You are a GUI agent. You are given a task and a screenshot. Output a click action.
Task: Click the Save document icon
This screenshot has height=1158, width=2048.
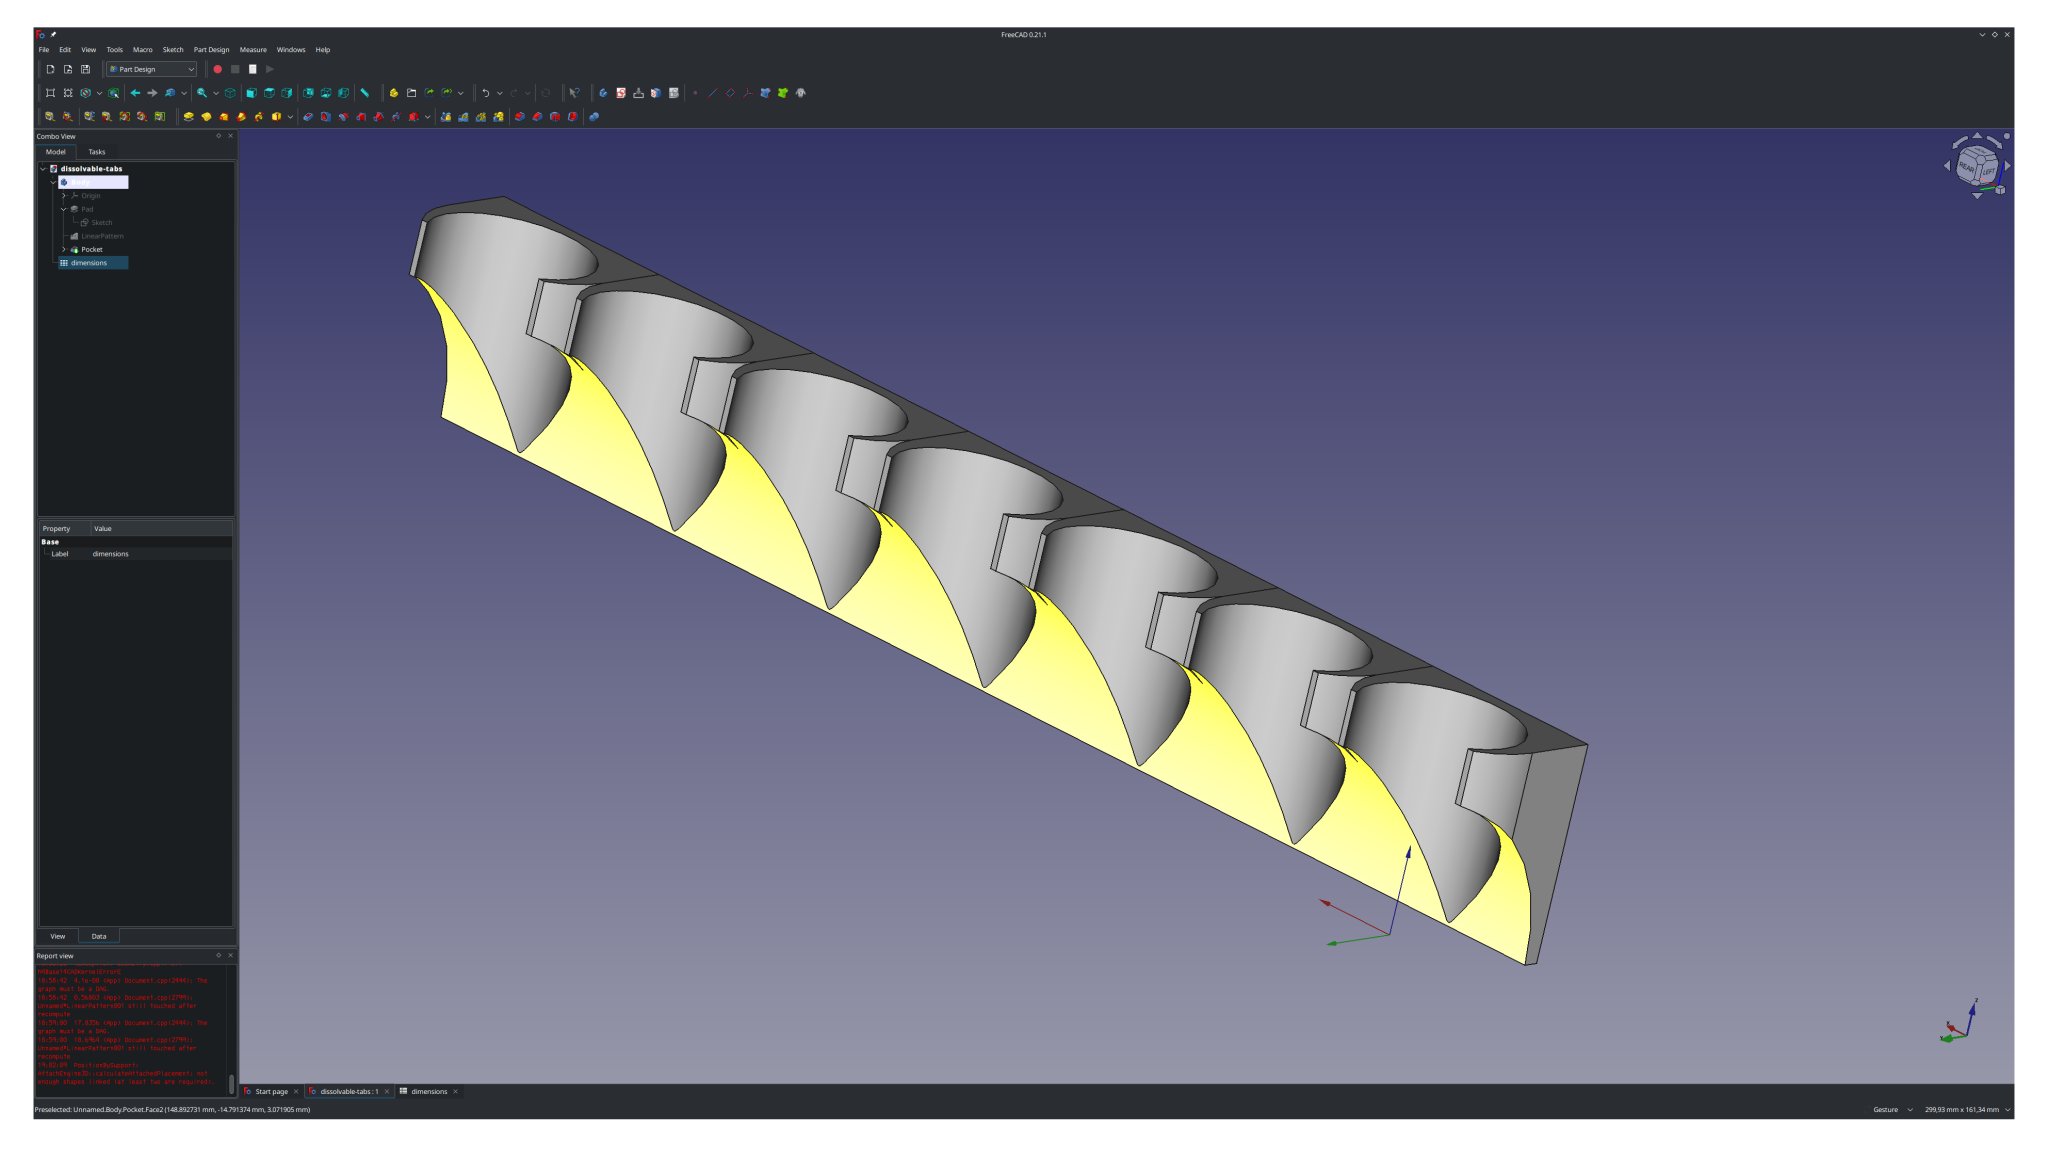click(x=85, y=69)
